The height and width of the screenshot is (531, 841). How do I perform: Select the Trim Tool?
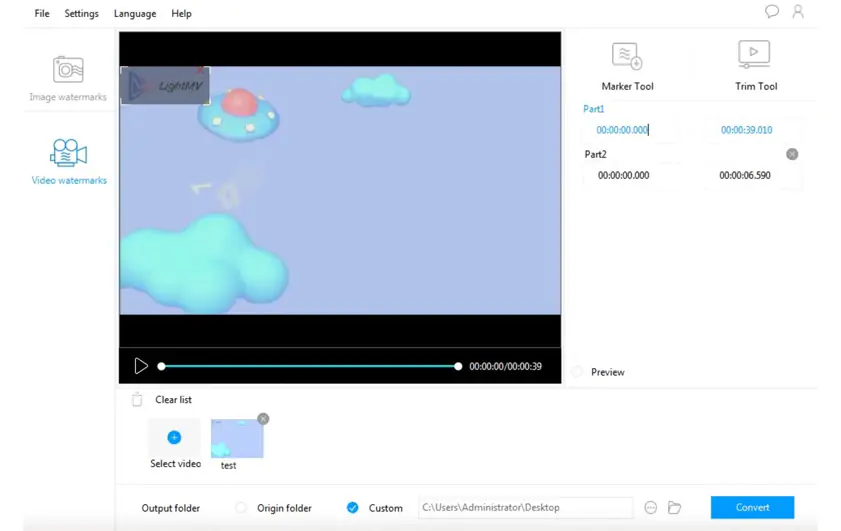click(x=755, y=67)
